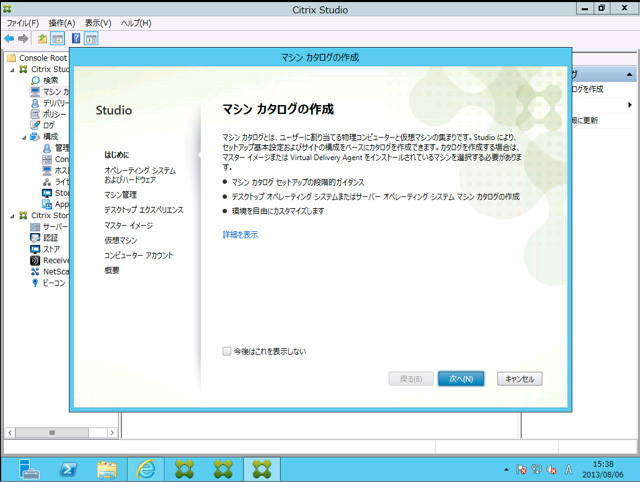Viewport: 640px width, 482px height.
Task: Click the キャンセル button
Action: 520,379
